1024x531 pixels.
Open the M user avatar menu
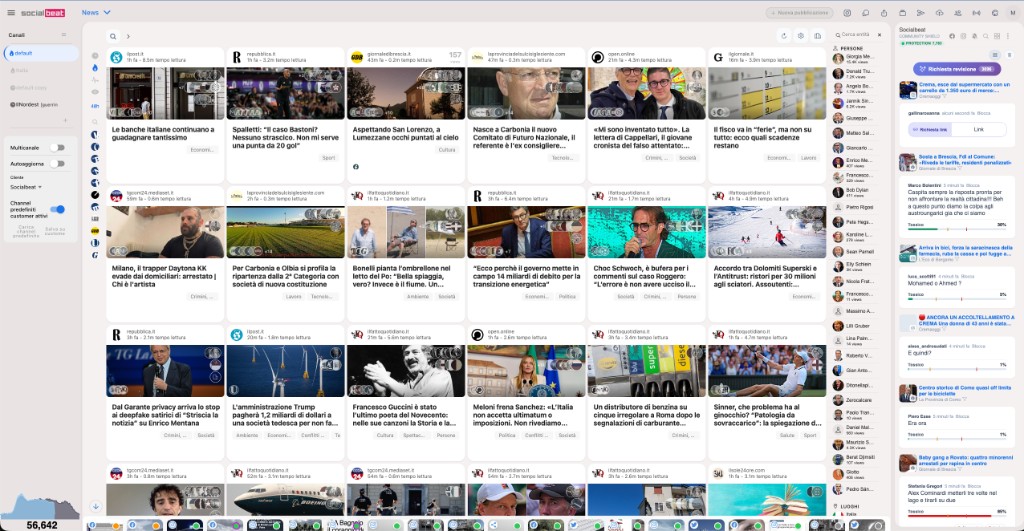pos(1013,12)
